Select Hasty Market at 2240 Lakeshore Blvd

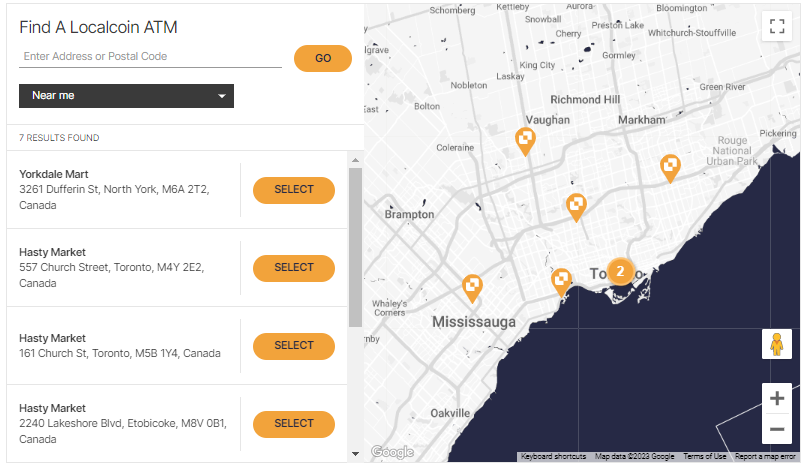[x=294, y=424]
